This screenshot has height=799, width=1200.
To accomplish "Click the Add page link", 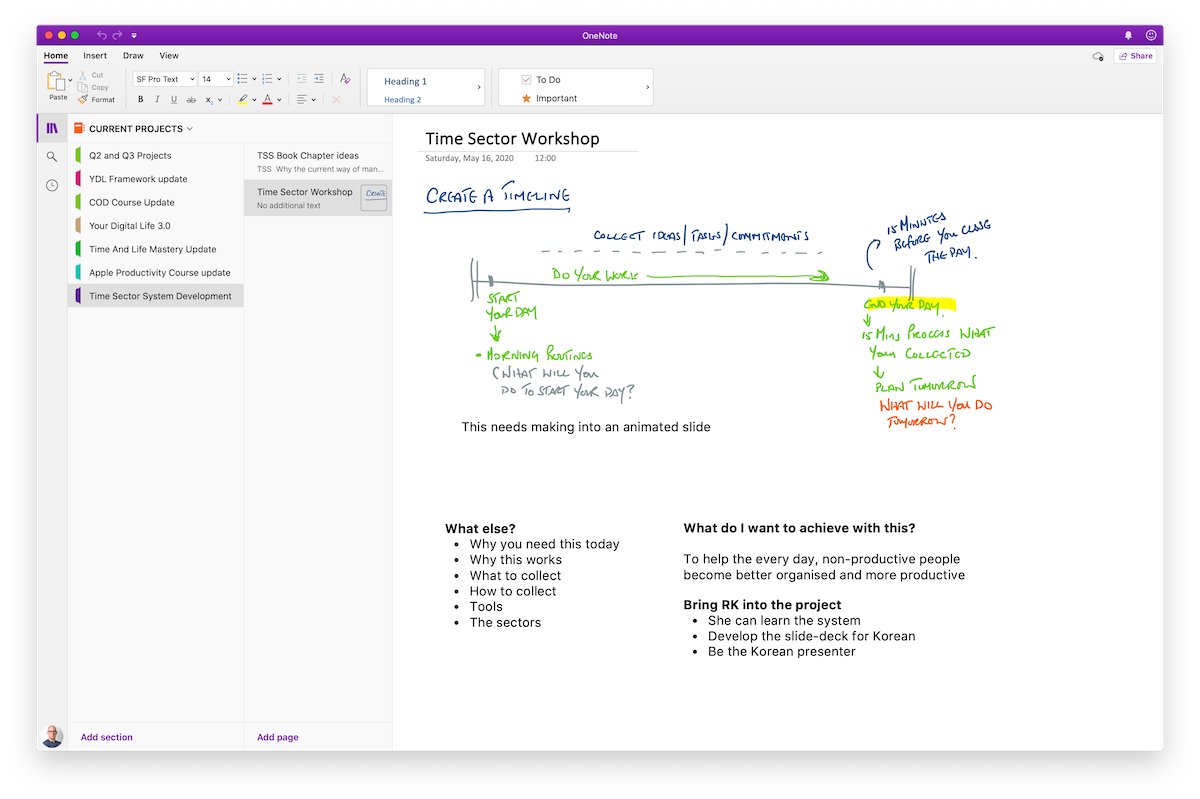I will [x=278, y=737].
